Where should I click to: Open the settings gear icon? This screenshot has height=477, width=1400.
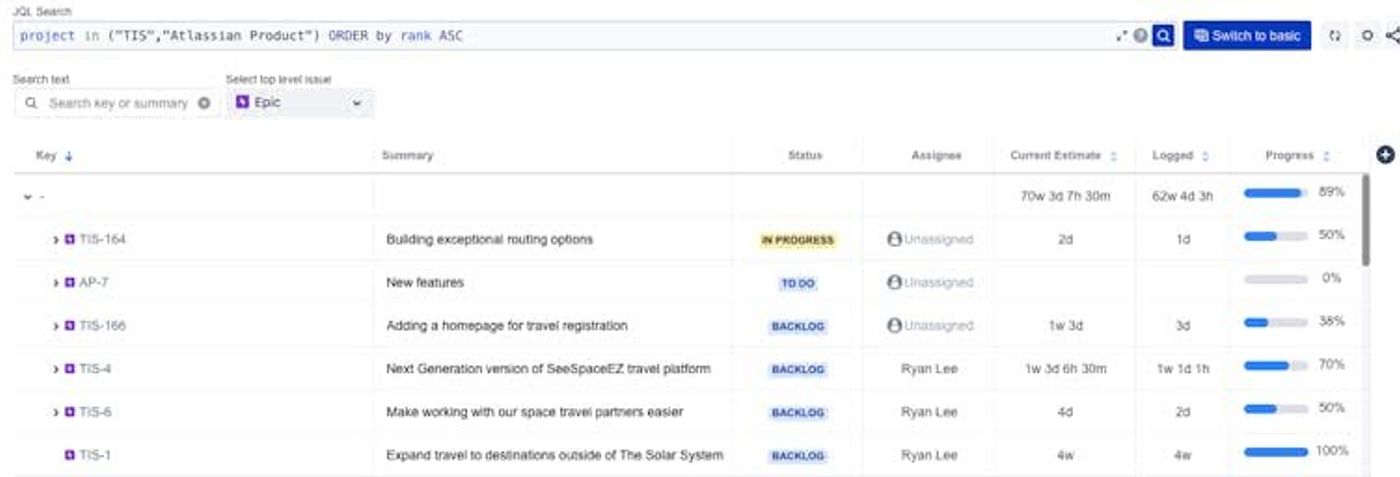coord(1368,36)
